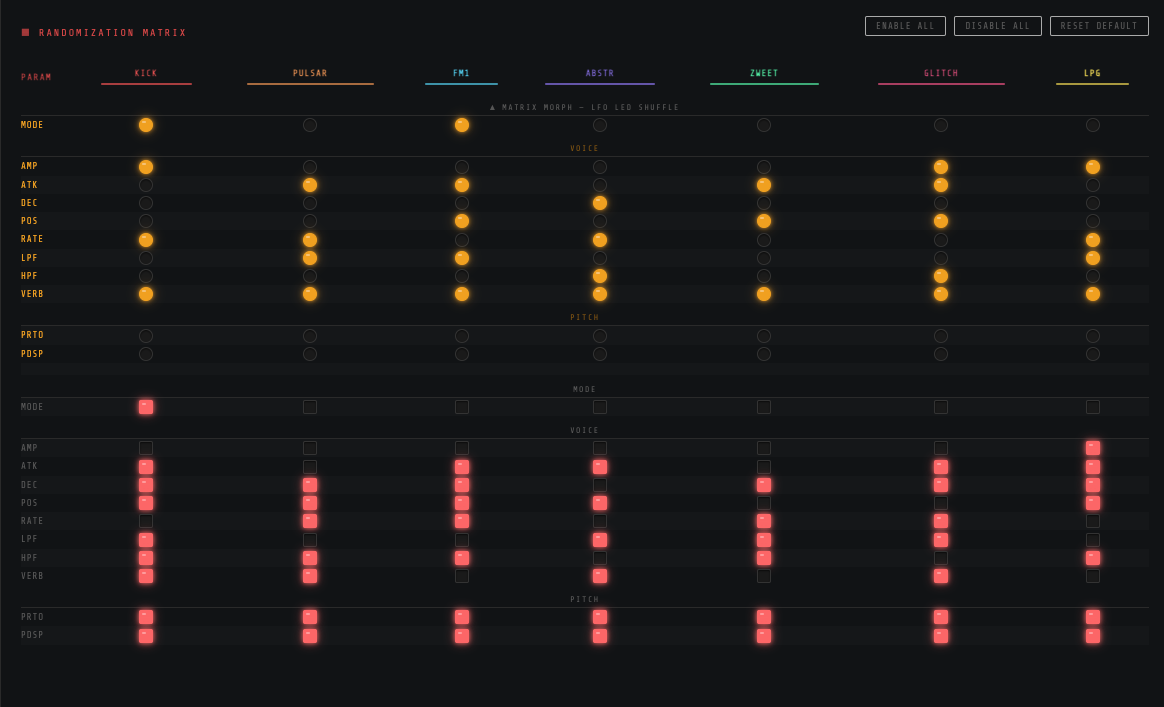Screen dimensions: 1164x707
Task: Collapse the Matrix Morph LFO LED Shuffle section
Action: (584, 107)
